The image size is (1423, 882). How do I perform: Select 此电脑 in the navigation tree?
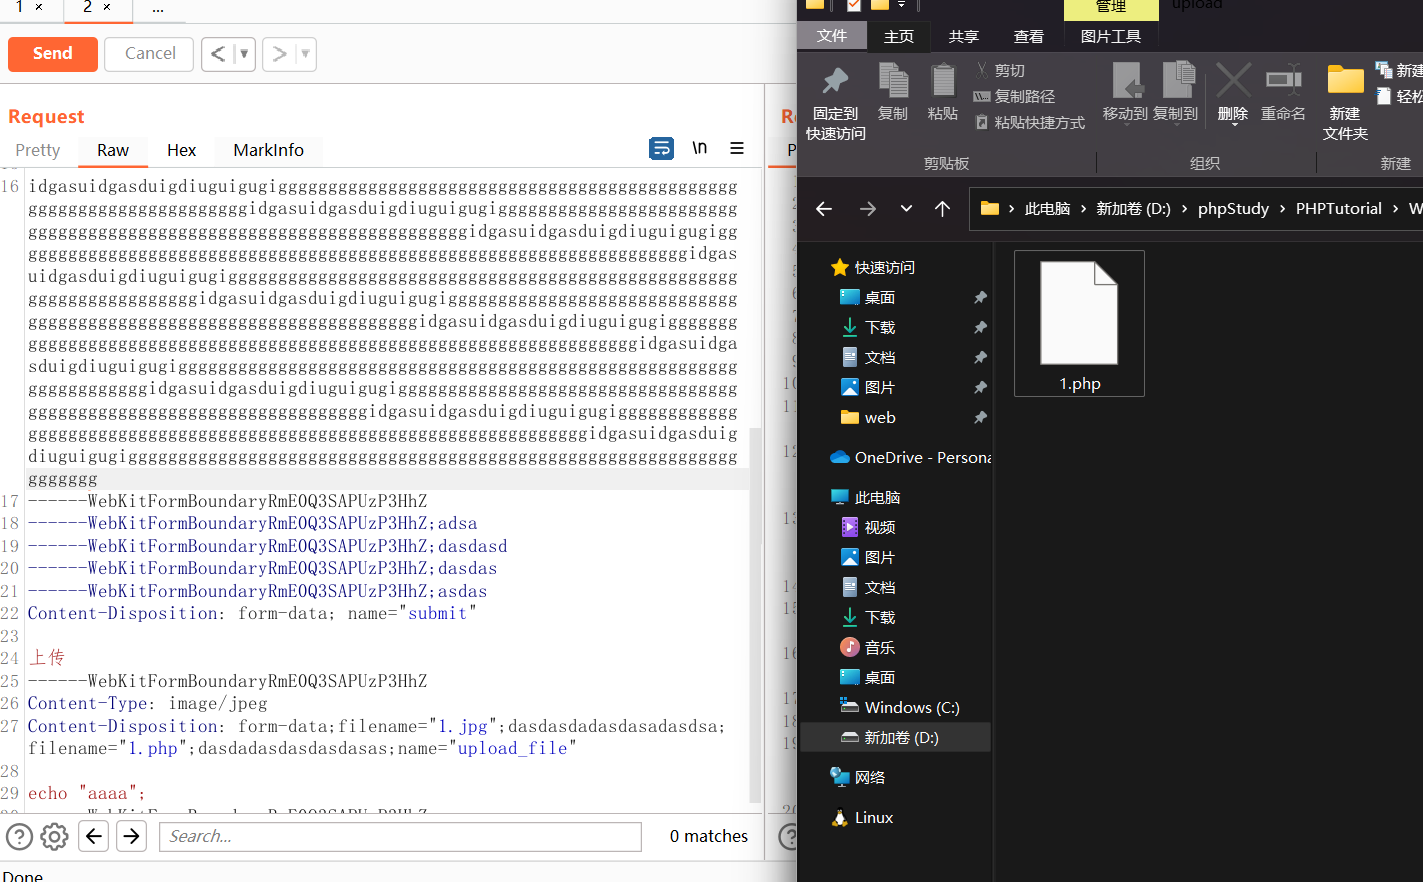(866, 497)
